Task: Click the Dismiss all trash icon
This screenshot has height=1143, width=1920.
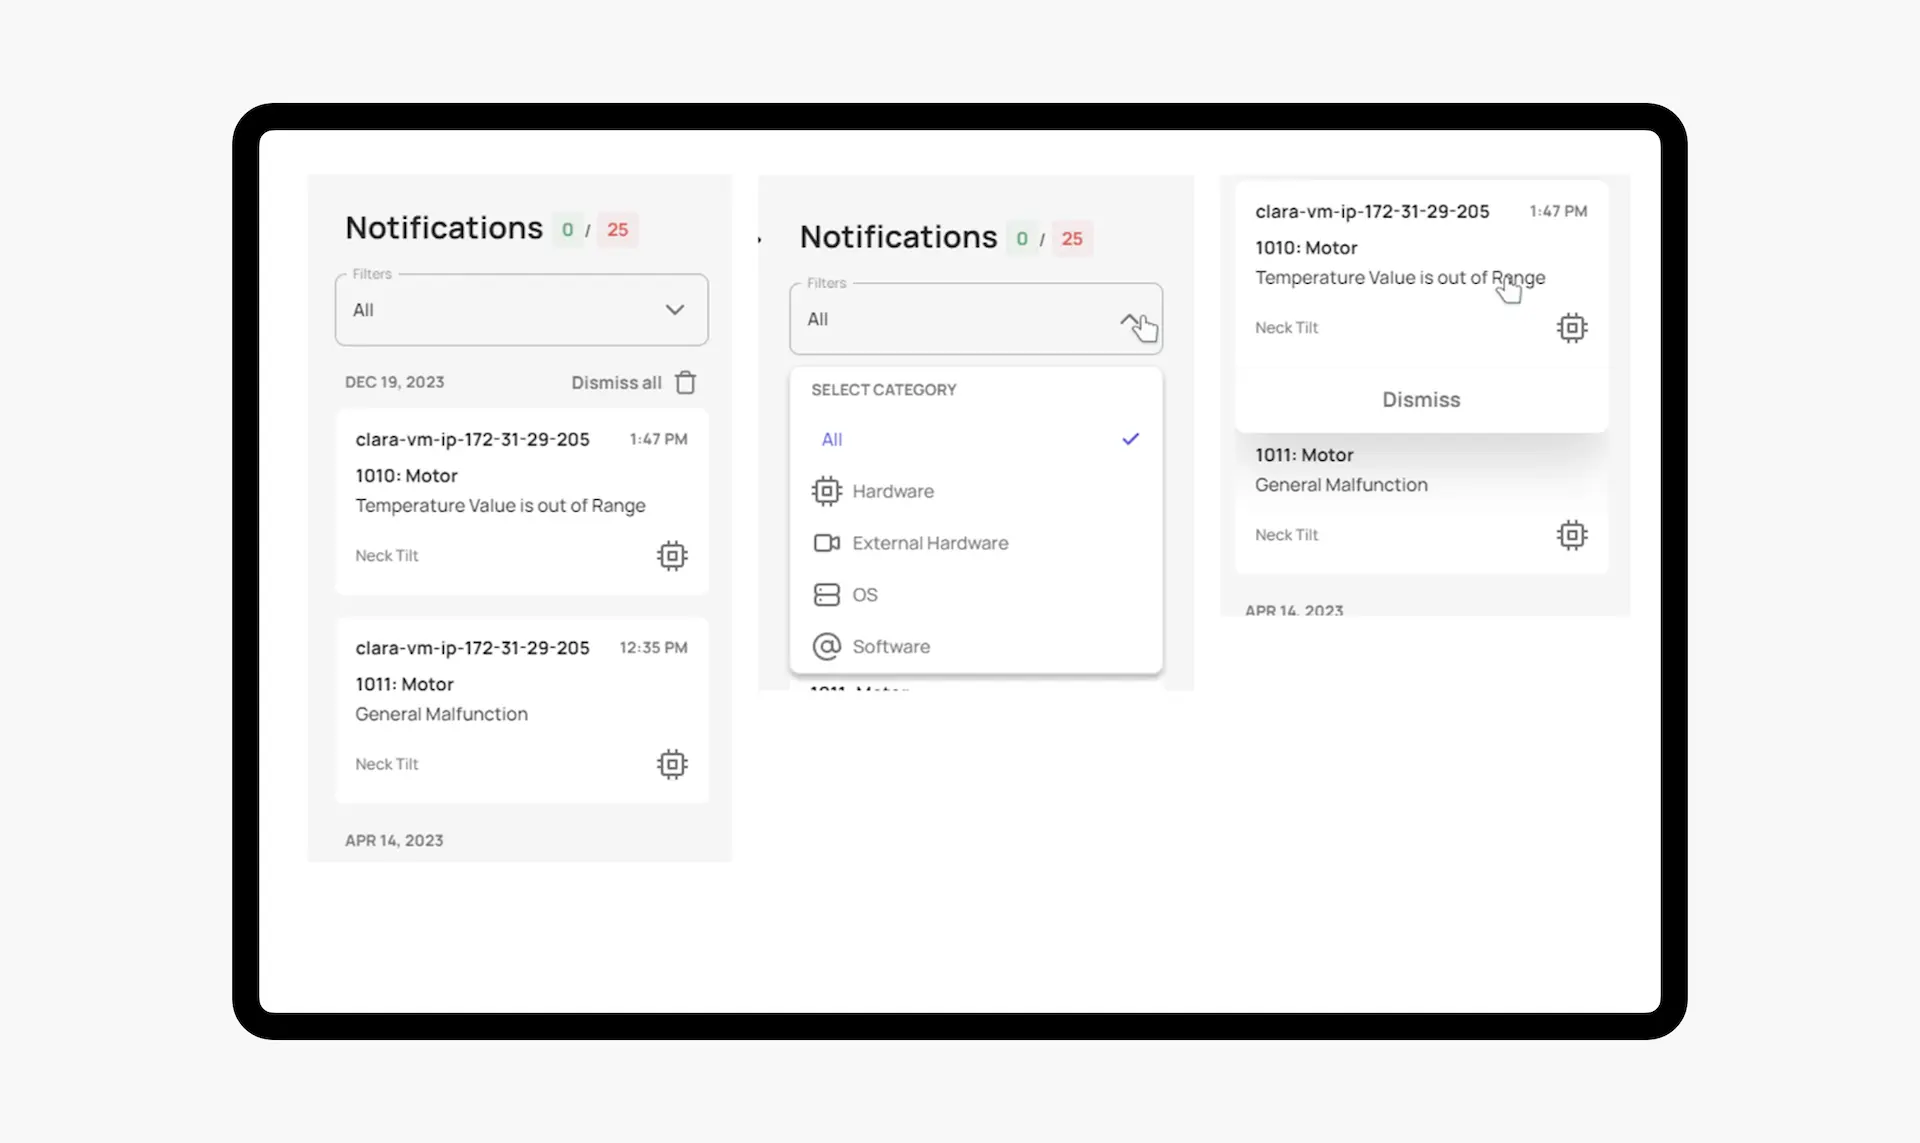Action: click(x=685, y=383)
